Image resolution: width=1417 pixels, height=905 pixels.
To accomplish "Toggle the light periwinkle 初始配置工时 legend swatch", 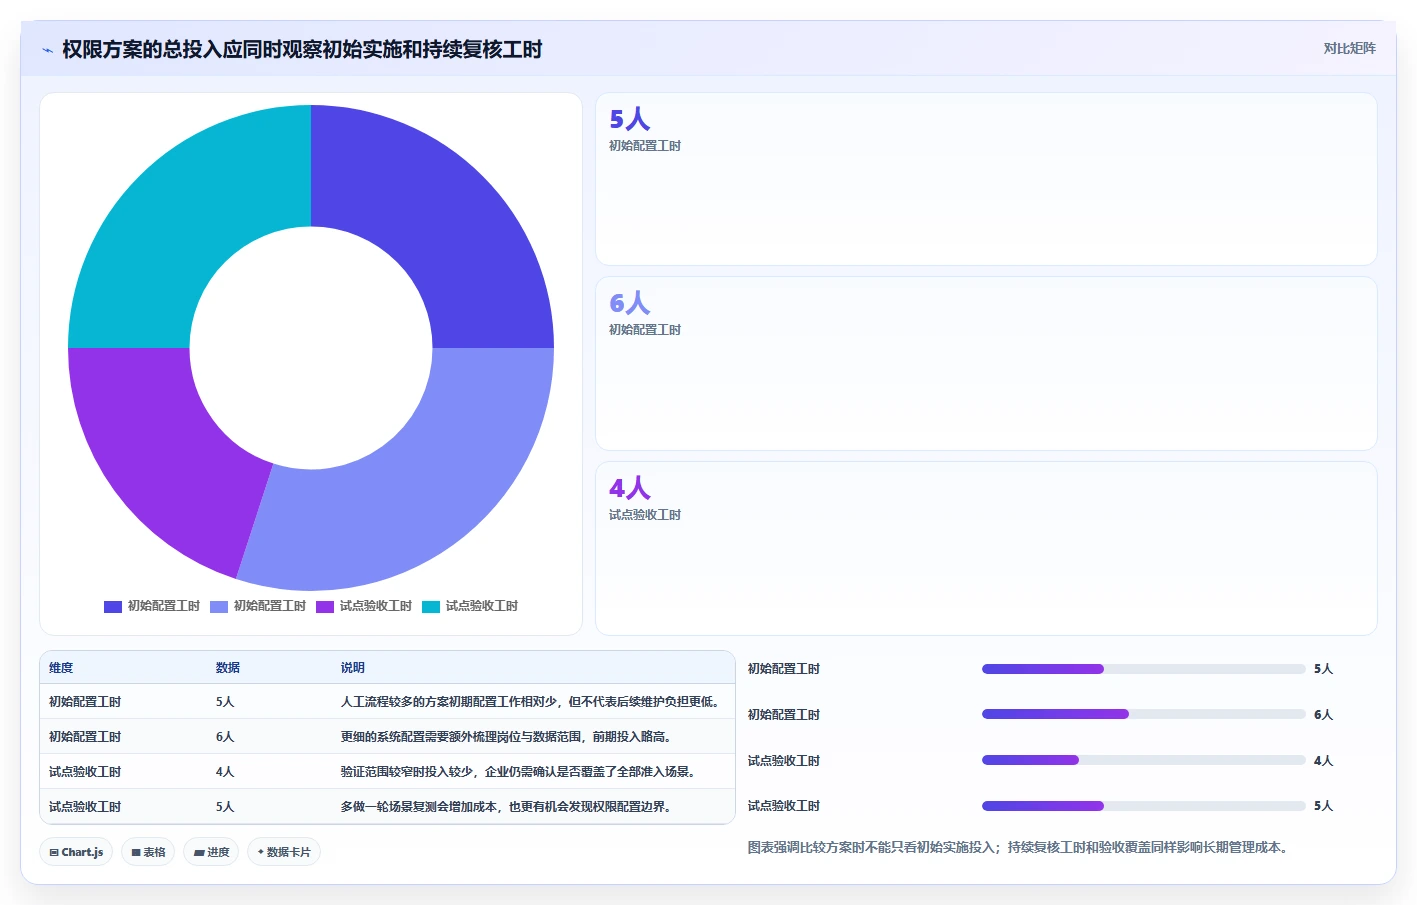I will pyautogui.click(x=219, y=606).
